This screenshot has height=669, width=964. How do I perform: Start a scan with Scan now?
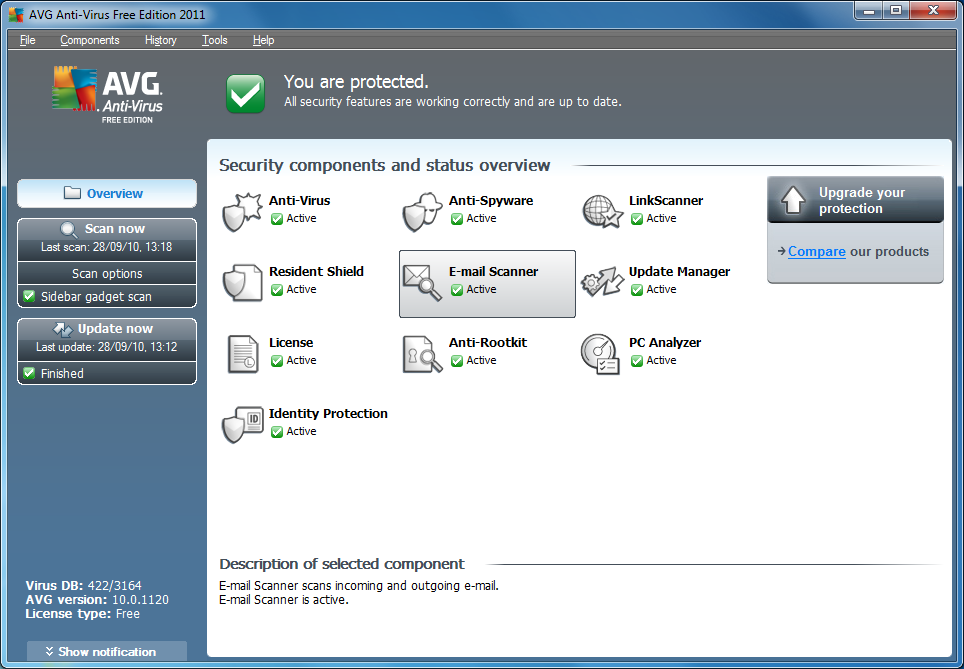click(x=107, y=239)
